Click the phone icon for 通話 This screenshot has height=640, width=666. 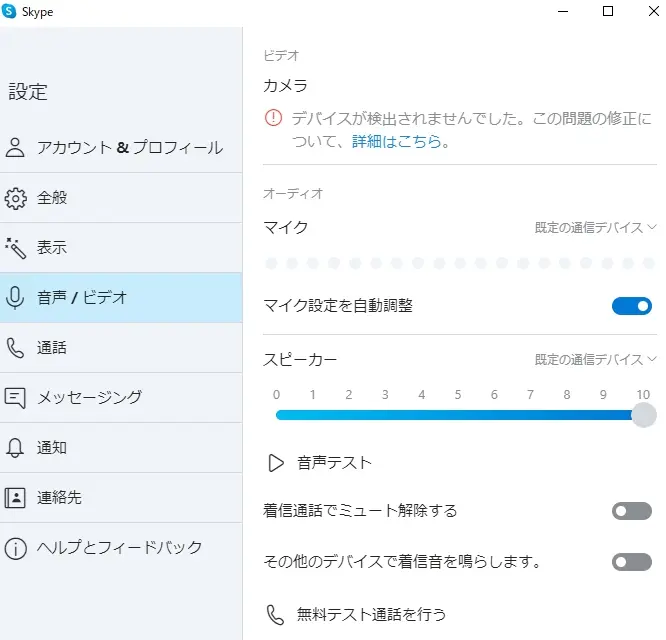(15, 347)
